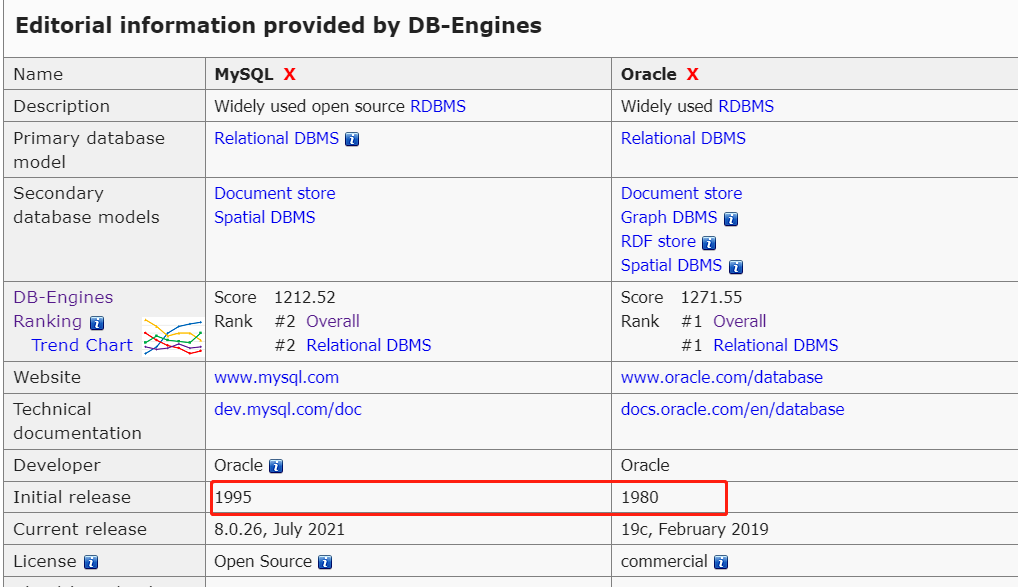1018x587 pixels.
Task: Open Graph DBMS link
Action: tap(669, 218)
